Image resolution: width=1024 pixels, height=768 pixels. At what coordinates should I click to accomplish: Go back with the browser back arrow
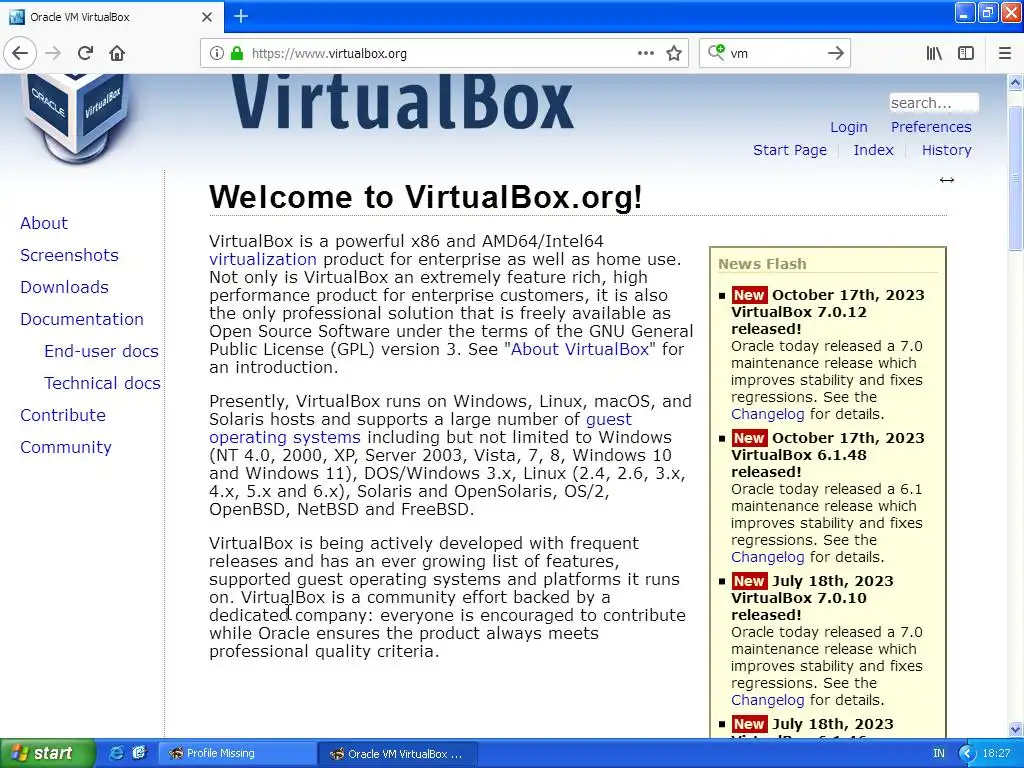click(x=20, y=53)
